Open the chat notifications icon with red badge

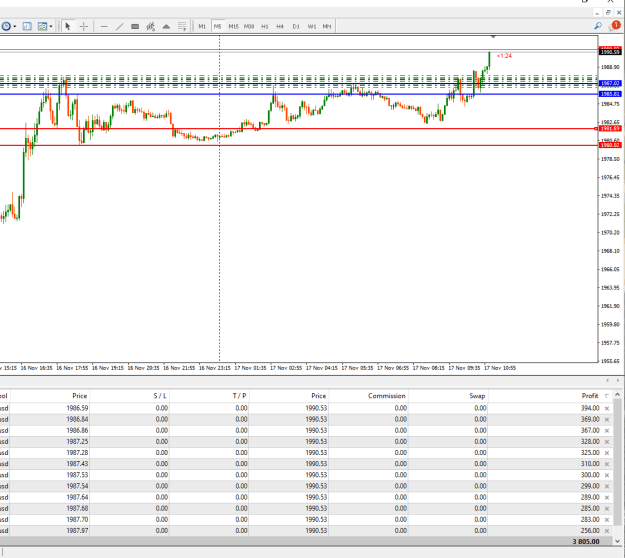615,26
